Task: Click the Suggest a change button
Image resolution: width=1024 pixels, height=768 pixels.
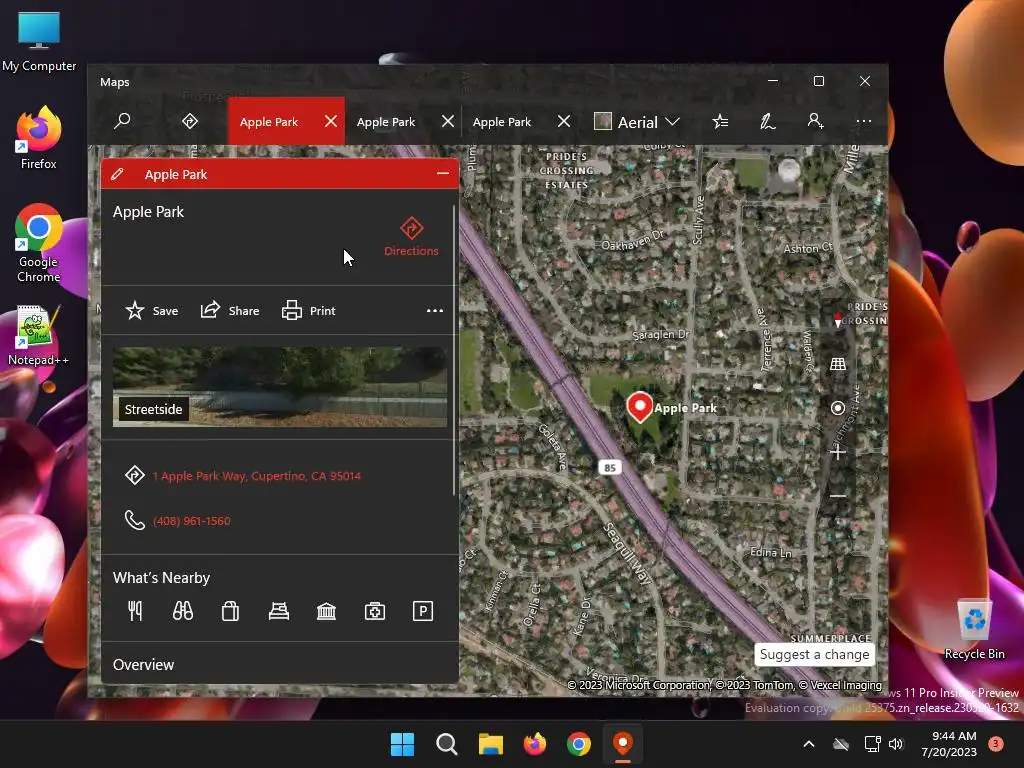Action: pyautogui.click(x=814, y=654)
